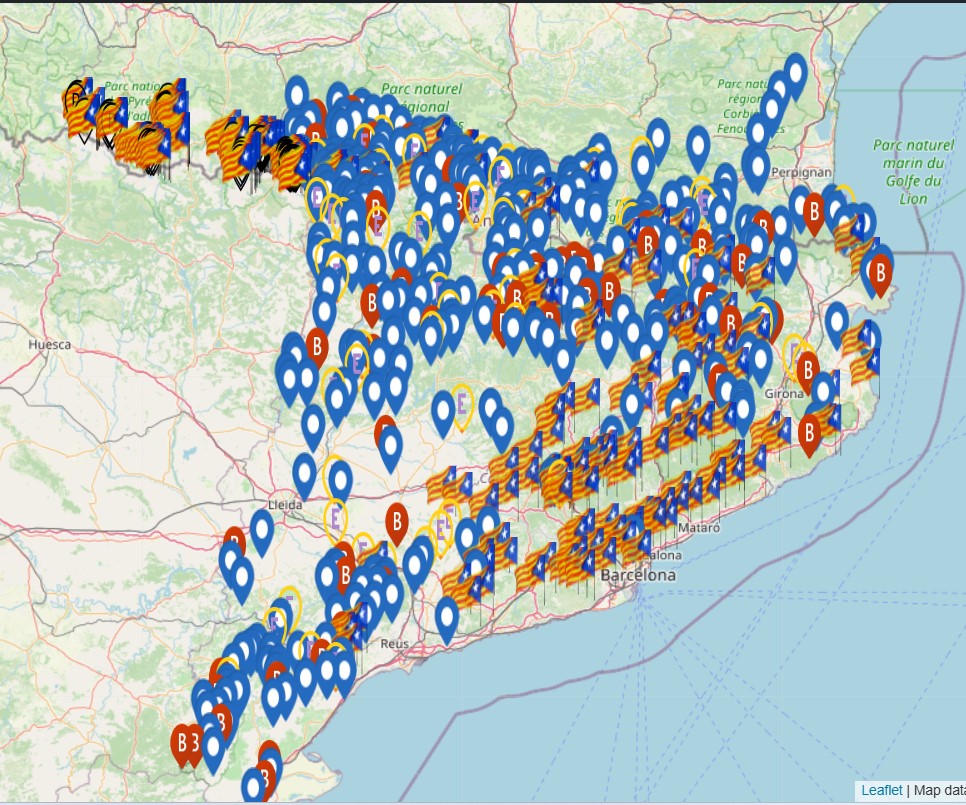Image resolution: width=966 pixels, height=805 pixels.
Task: Click the Huesca city label
Action: click(x=50, y=344)
